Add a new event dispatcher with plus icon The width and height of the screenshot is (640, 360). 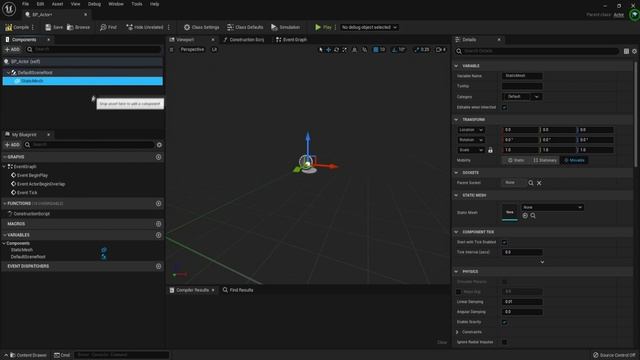tap(158, 267)
